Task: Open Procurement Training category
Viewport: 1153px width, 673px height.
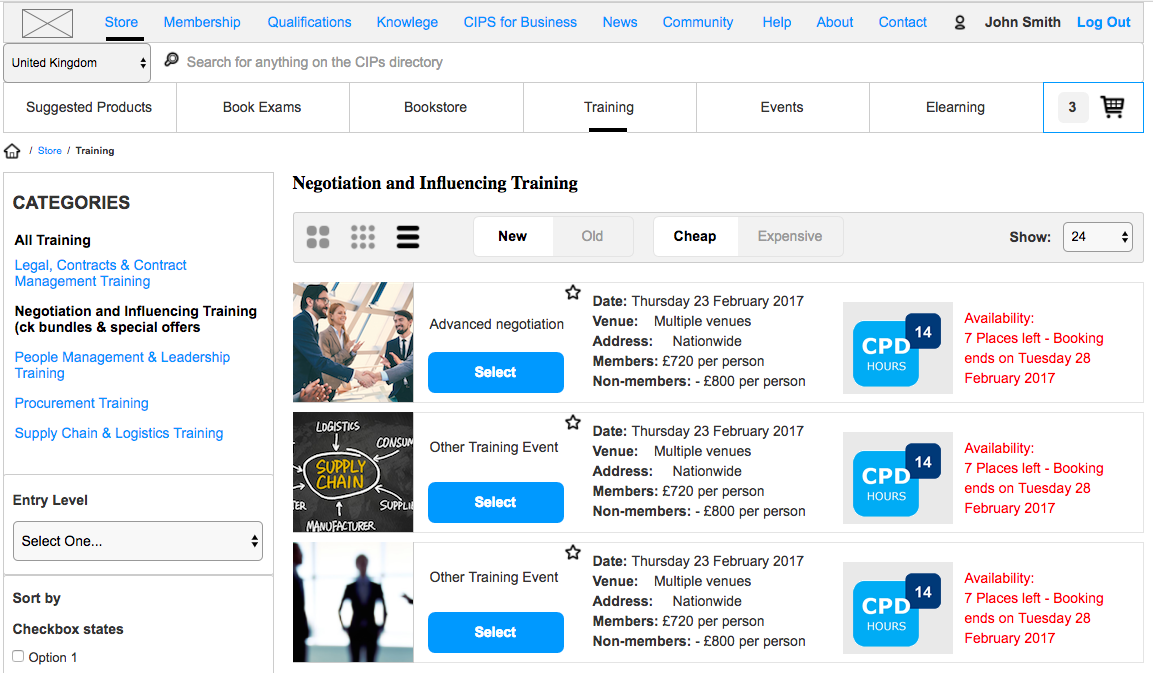Action: coord(82,403)
